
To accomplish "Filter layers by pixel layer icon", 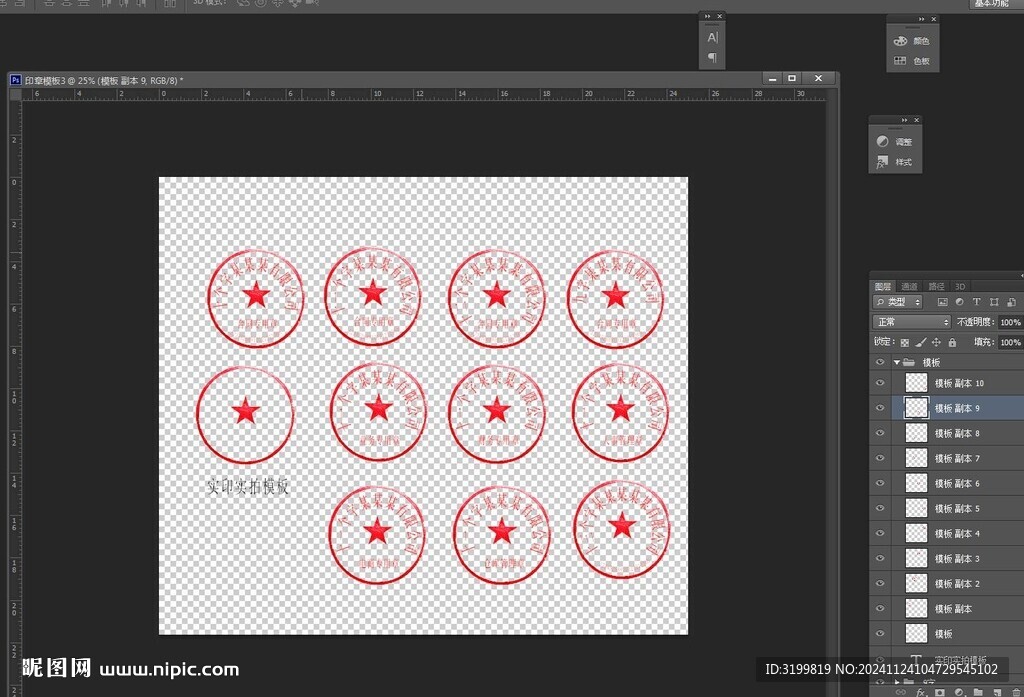I will 942,302.
